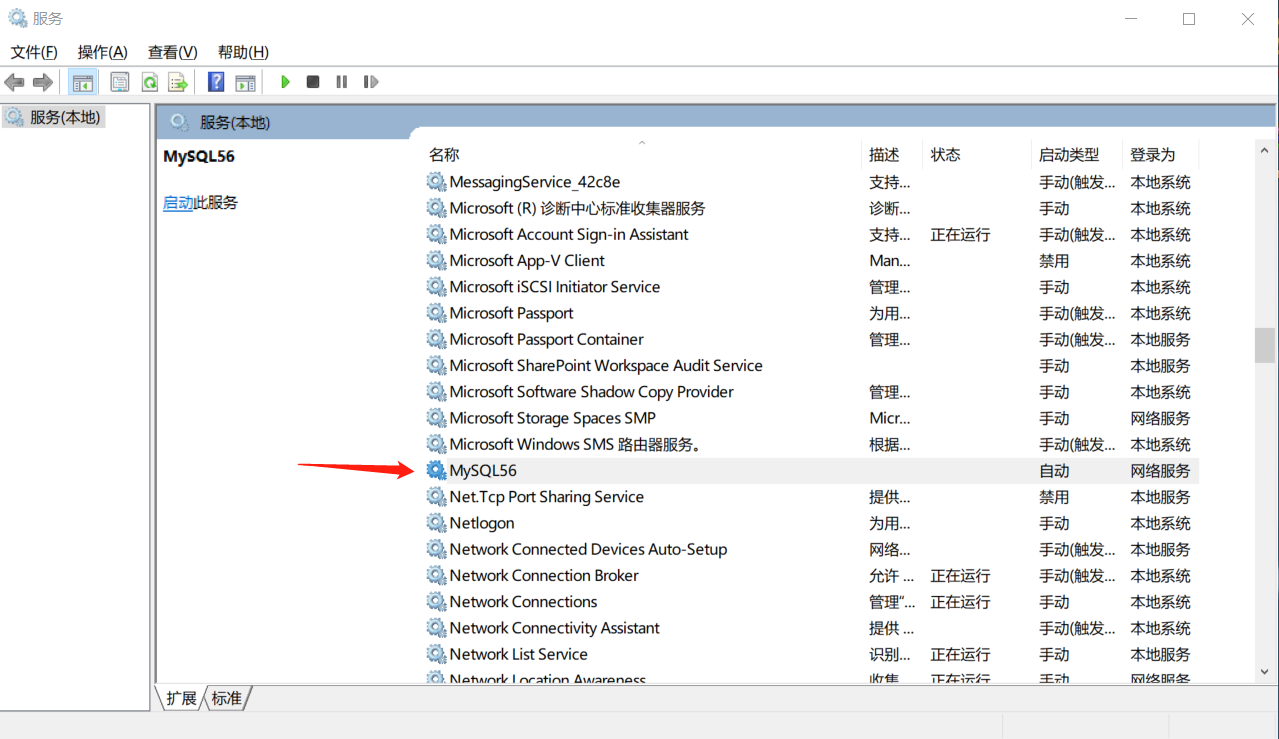Click MySQL56 heading in detail pane

click(199, 156)
